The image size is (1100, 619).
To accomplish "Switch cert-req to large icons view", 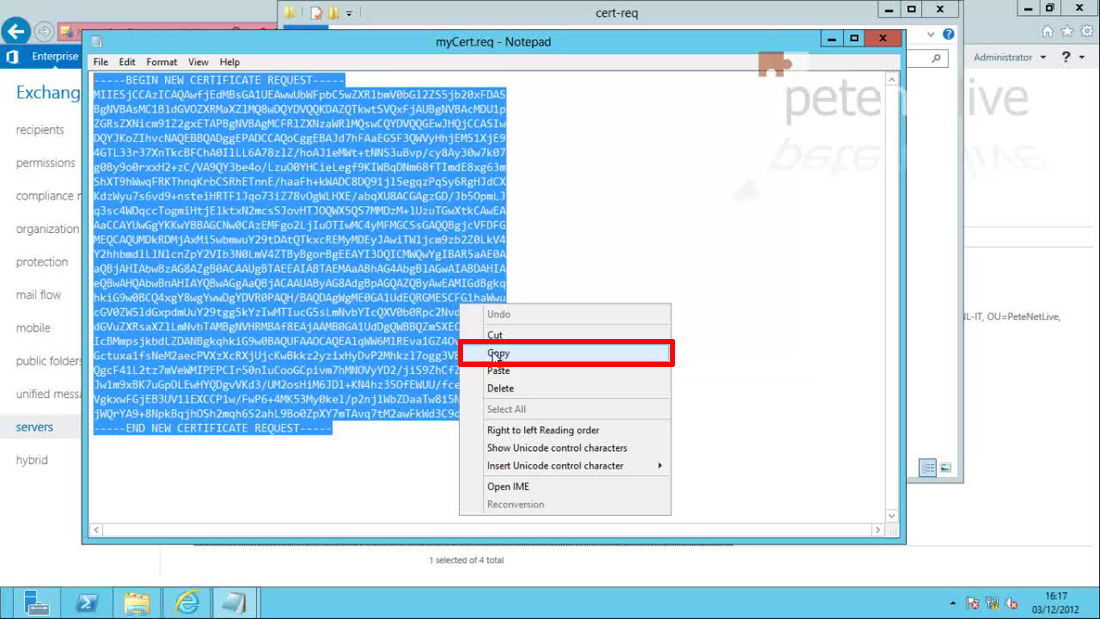I will point(946,467).
